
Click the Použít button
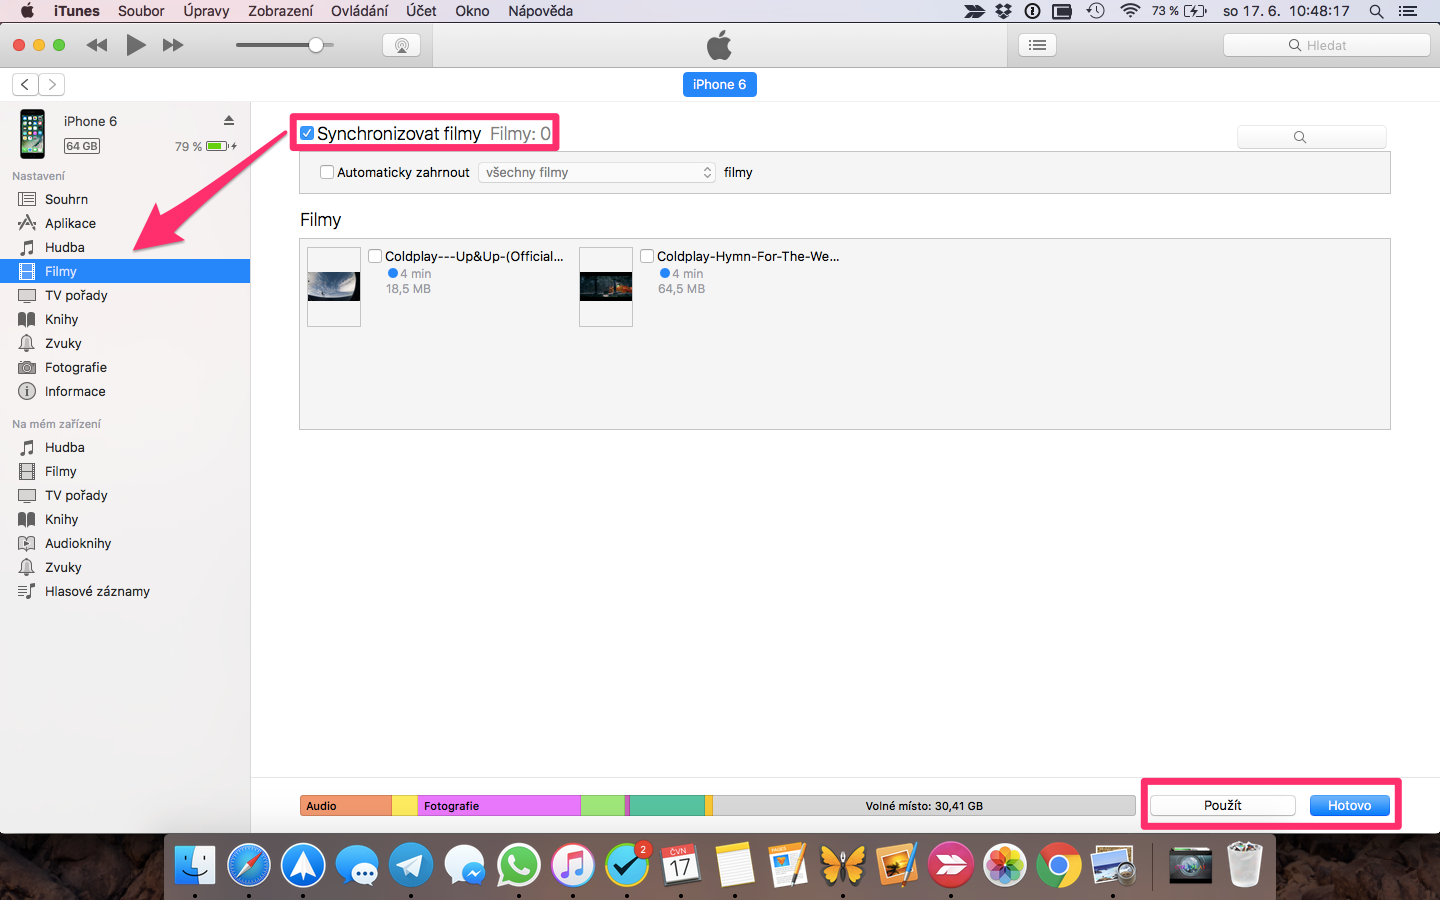tap(1221, 805)
